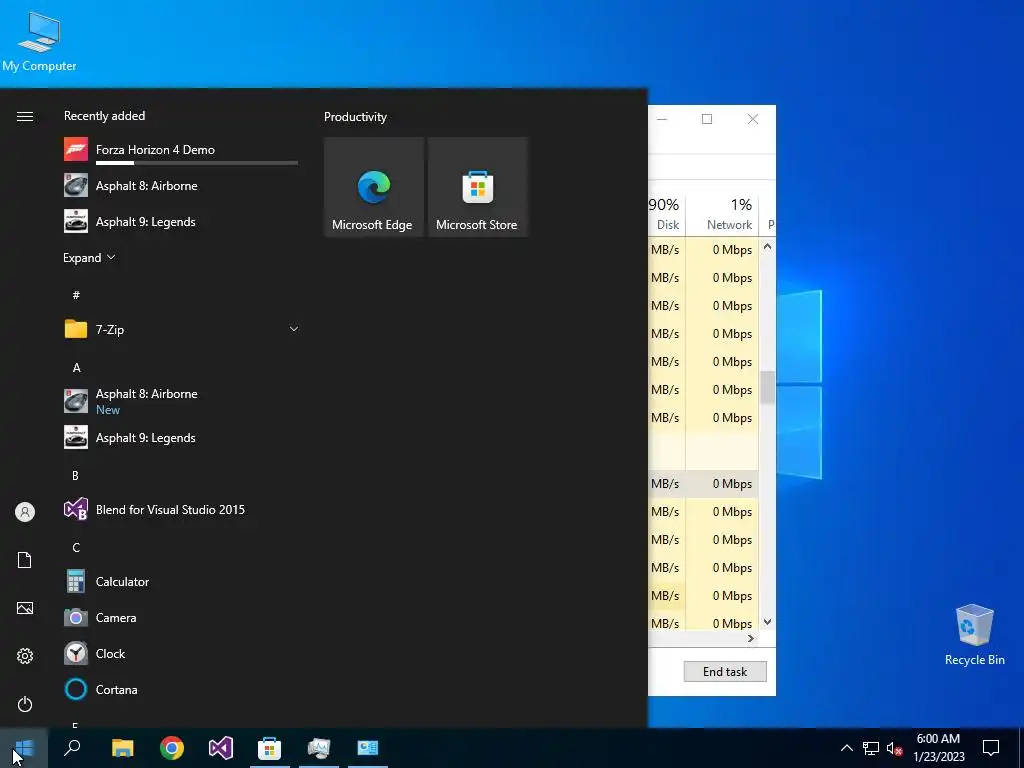Click the B letter header in app list

coord(76,475)
